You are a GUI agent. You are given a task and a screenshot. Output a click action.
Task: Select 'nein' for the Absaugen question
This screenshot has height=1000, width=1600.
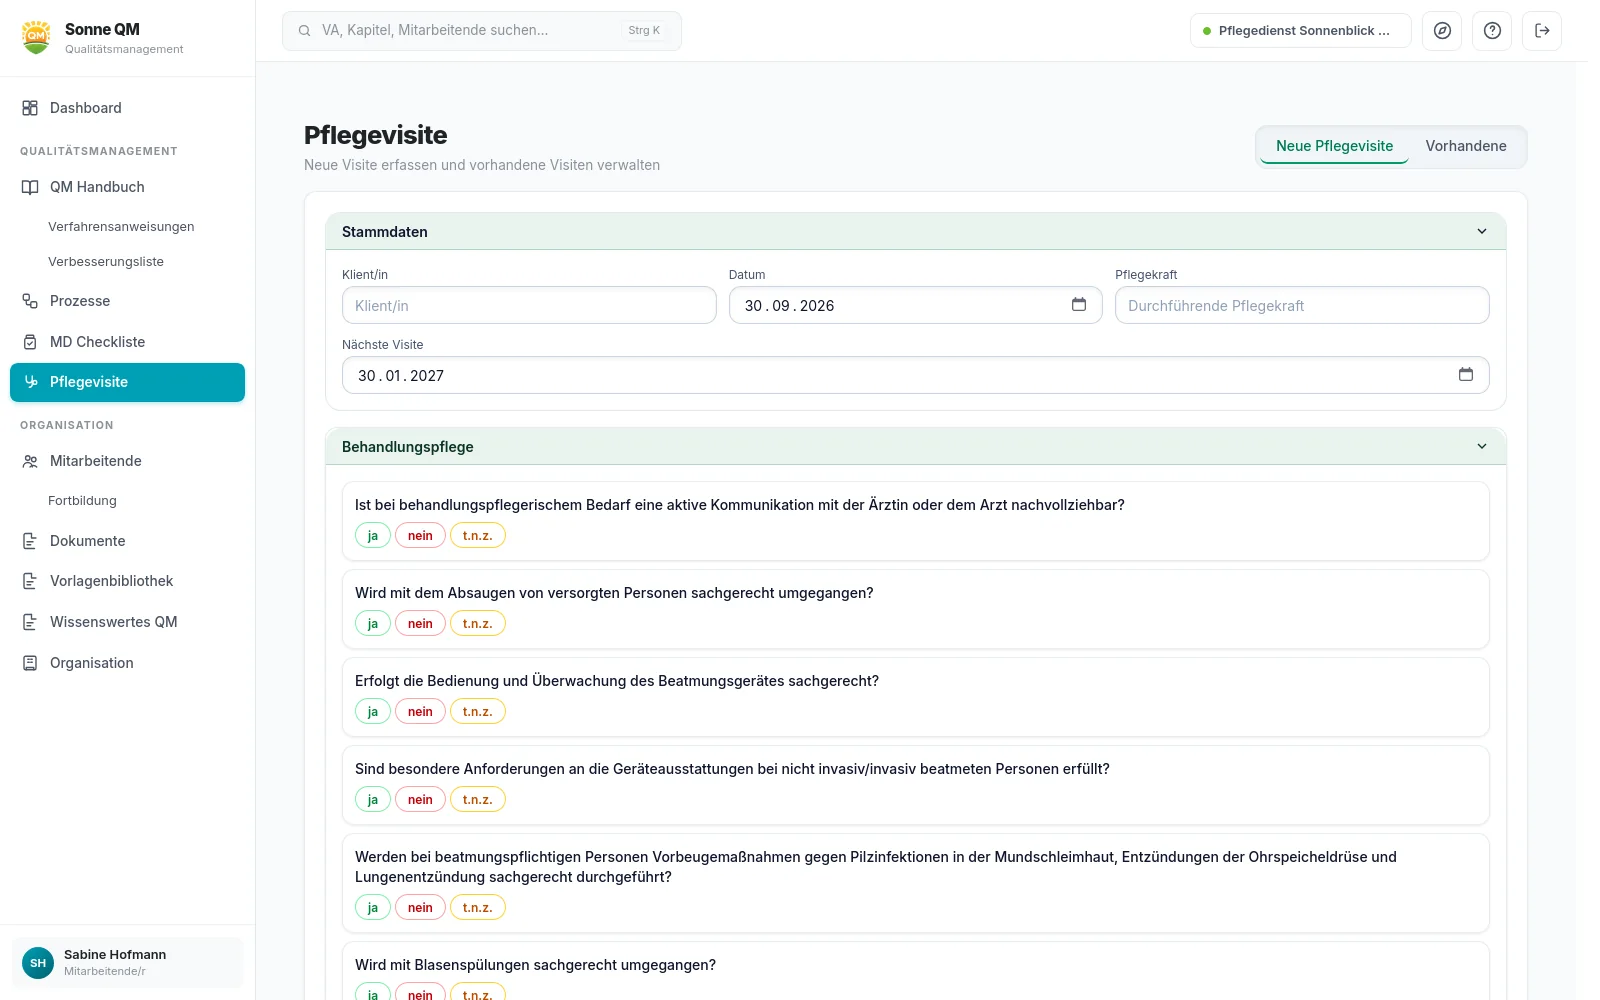[420, 624]
